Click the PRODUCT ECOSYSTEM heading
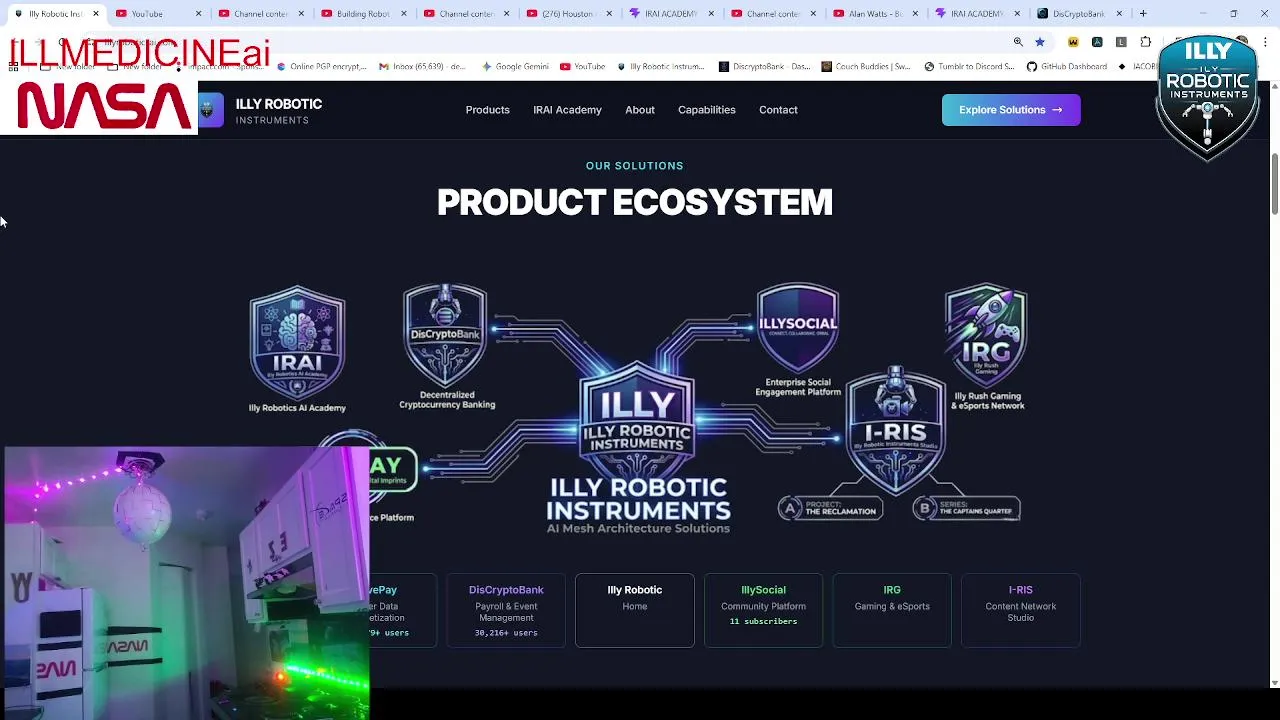 (635, 202)
